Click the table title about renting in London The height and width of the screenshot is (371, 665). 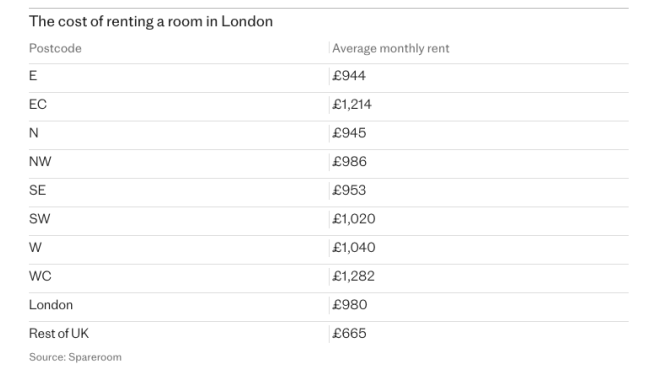151,21
